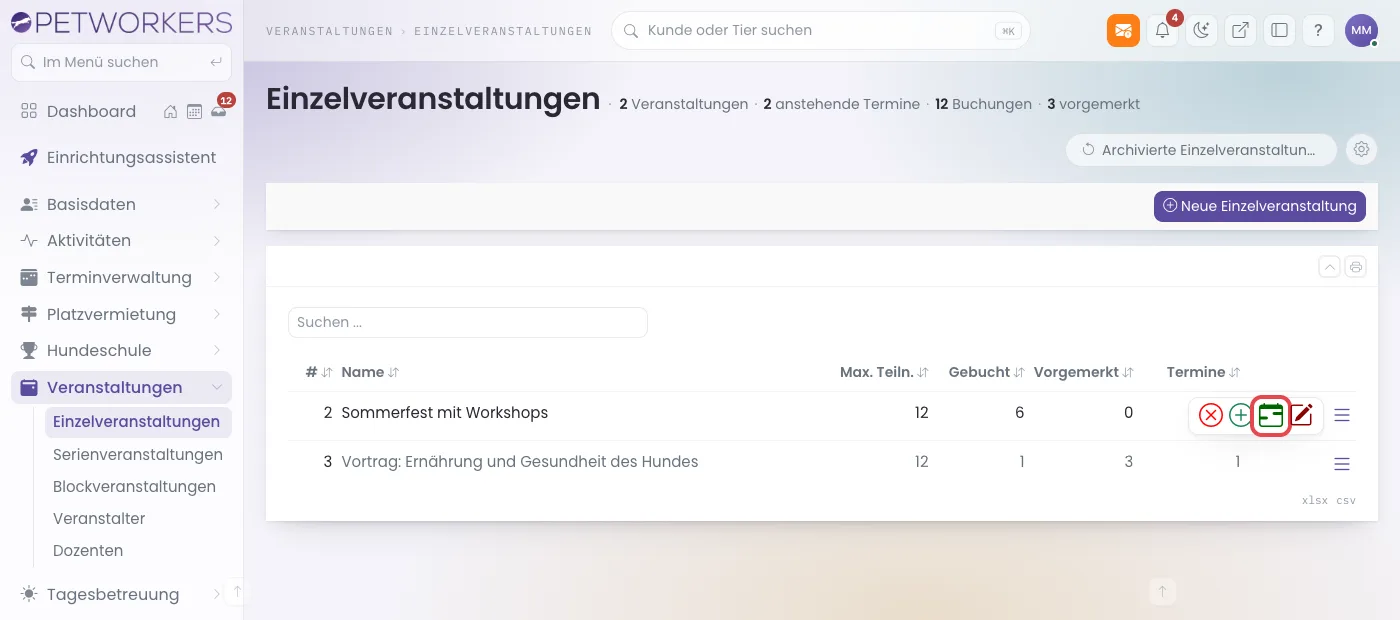Click the green plus icon for Sommerfest
This screenshot has height=620, width=1400.
[x=1240, y=415]
